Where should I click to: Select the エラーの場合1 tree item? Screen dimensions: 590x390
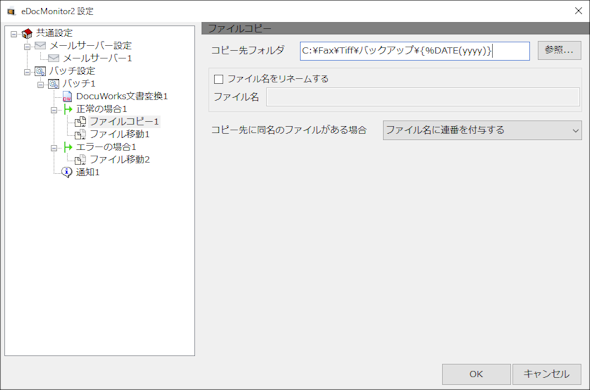106,147
